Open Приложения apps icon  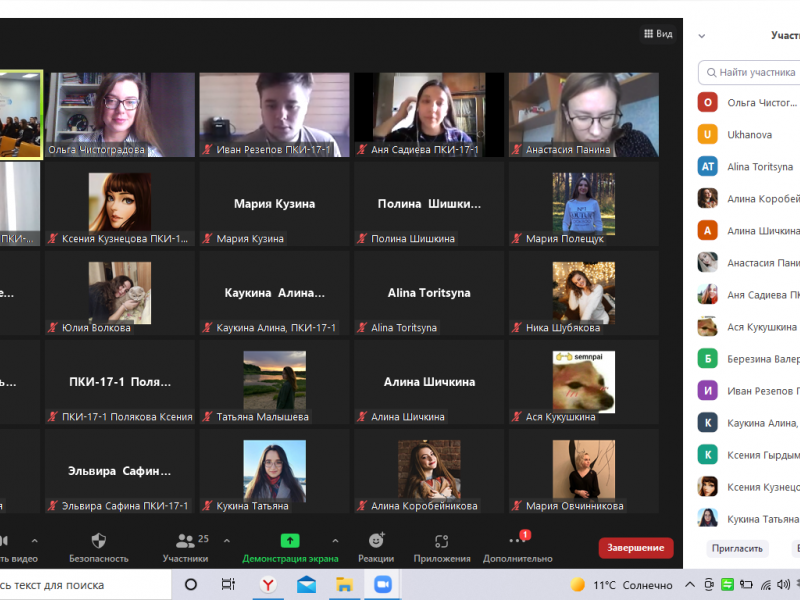tap(441, 541)
